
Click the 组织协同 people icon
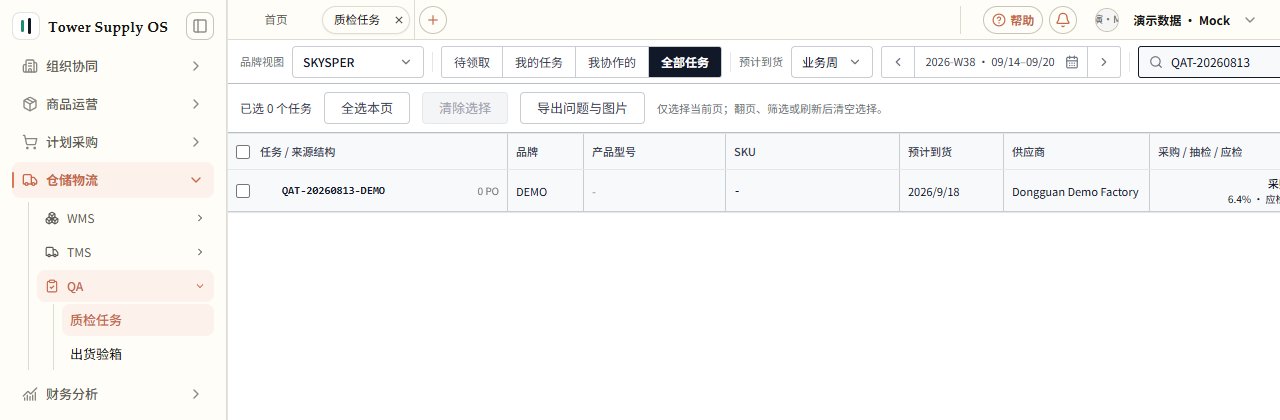[x=30, y=66]
